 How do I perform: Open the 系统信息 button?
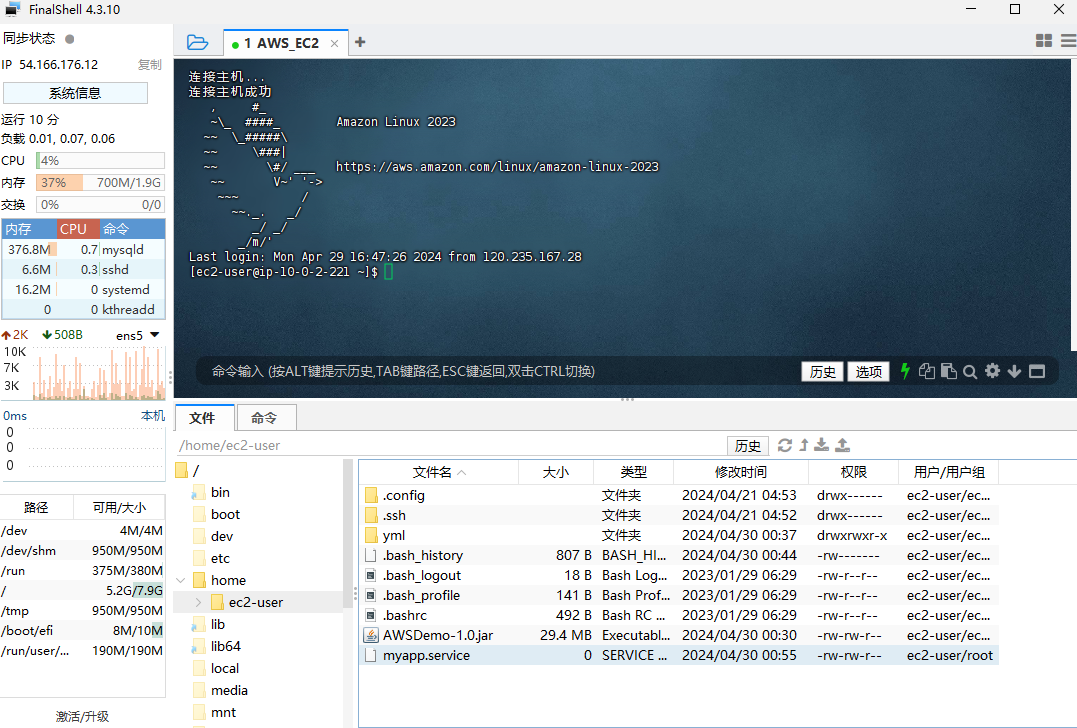tap(76, 93)
